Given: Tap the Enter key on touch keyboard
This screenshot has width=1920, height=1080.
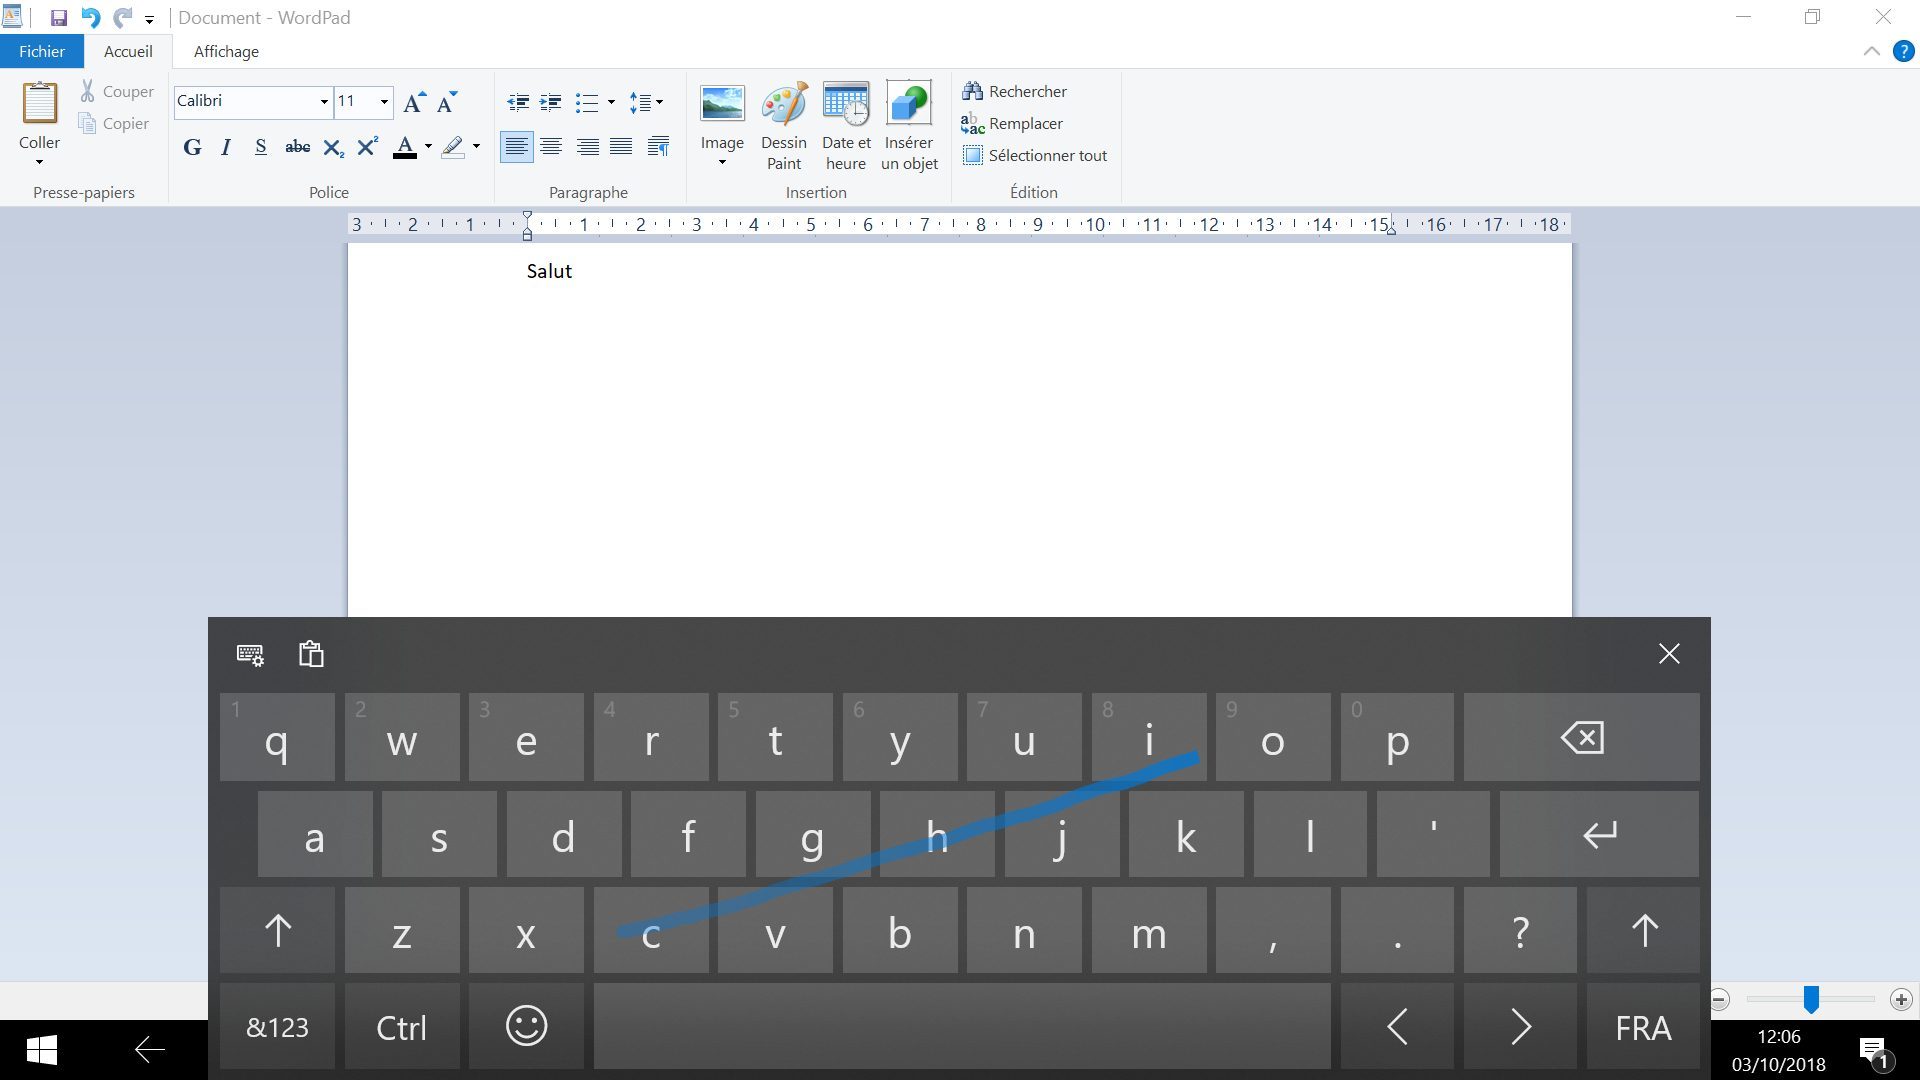Looking at the screenshot, I should coord(1600,834).
